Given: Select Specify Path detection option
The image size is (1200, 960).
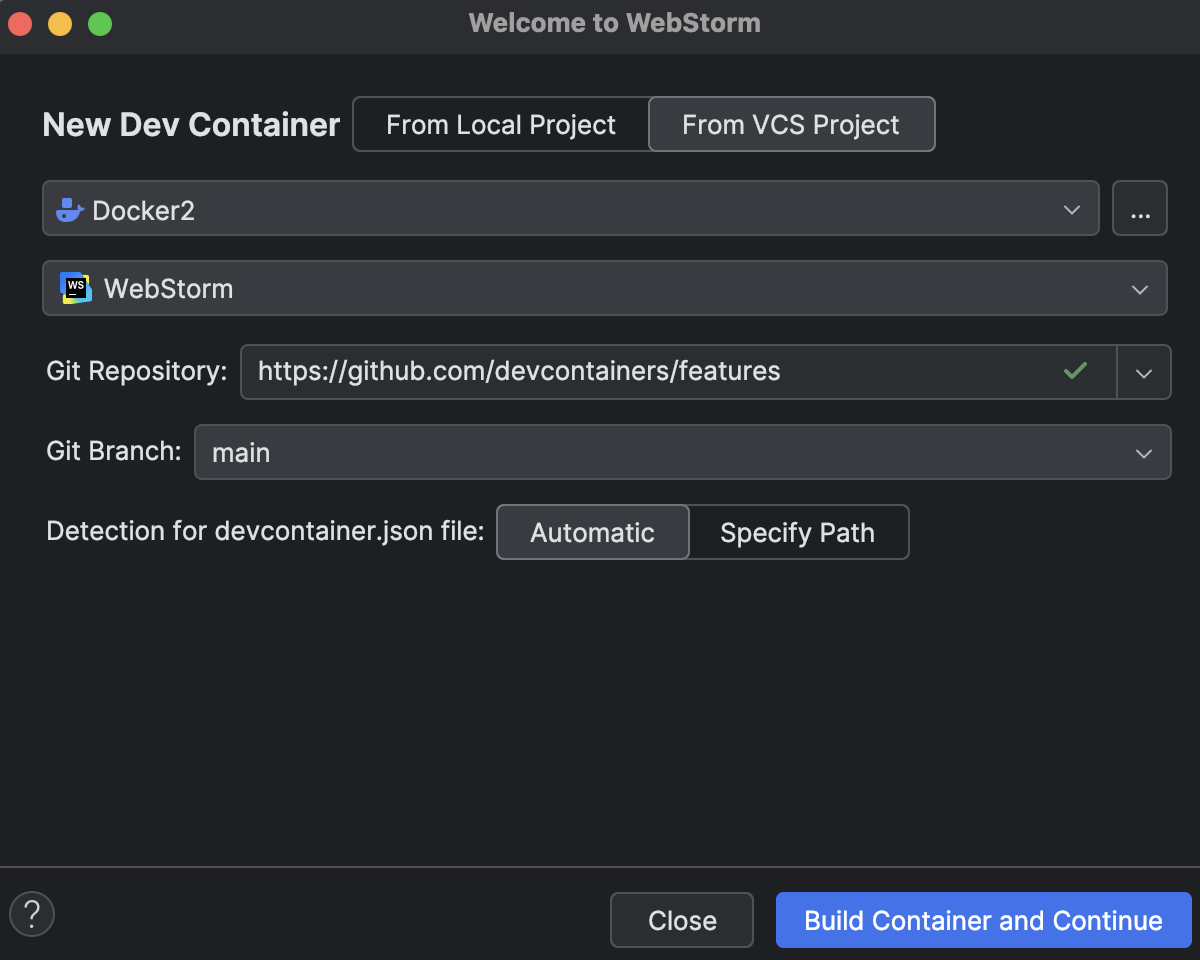Looking at the screenshot, I should [798, 532].
